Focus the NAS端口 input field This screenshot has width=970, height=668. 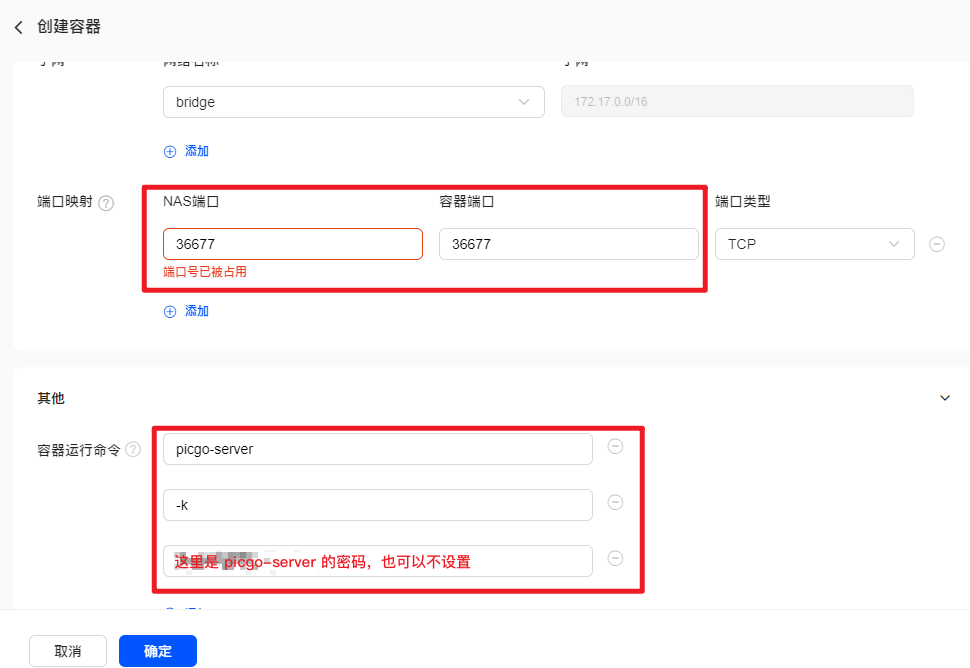point(293,244)
